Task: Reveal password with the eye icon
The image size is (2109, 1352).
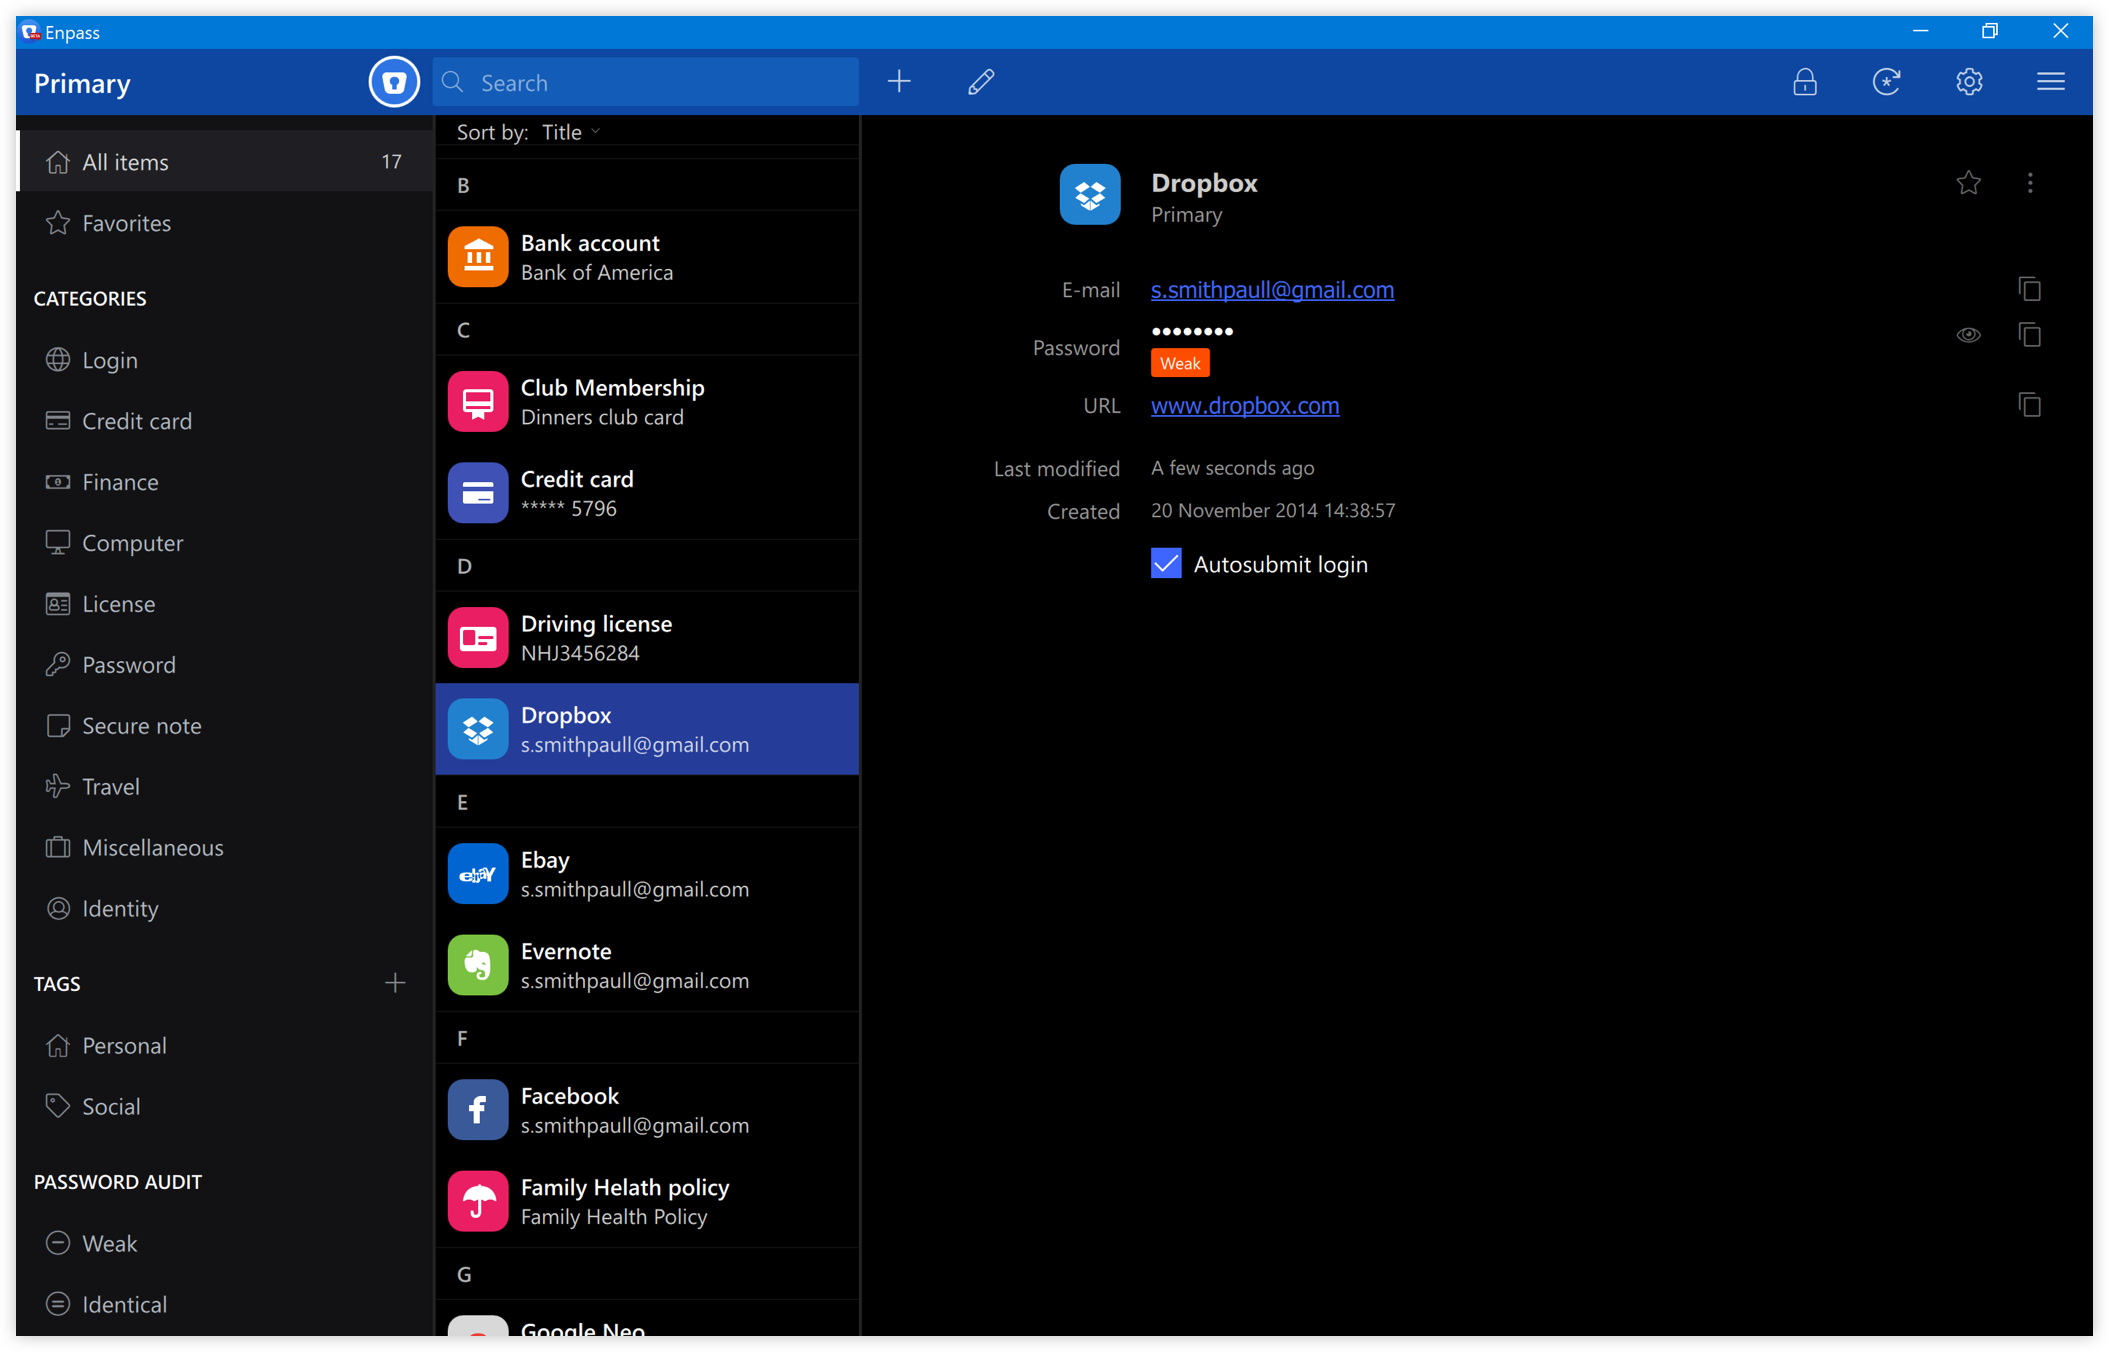Action: coord(1968,335)
